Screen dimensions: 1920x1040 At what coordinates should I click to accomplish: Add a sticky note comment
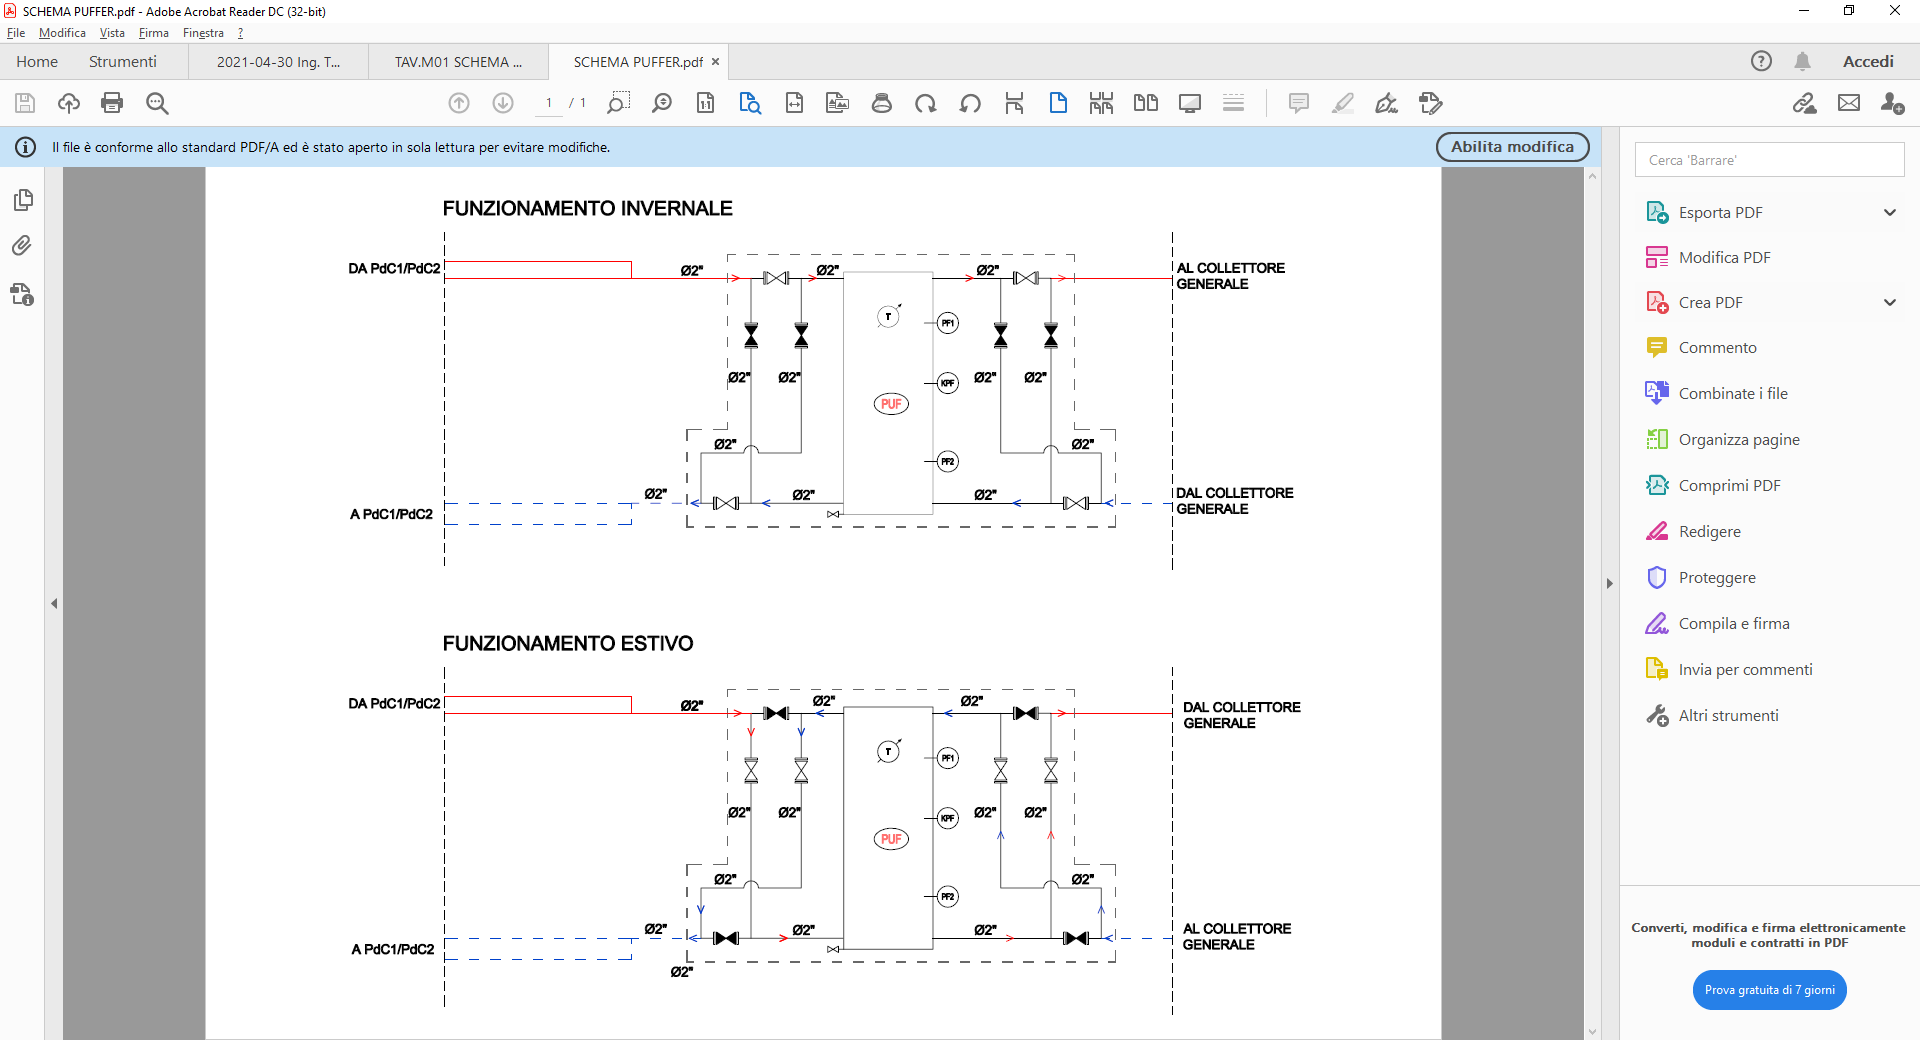point(1299,103)
